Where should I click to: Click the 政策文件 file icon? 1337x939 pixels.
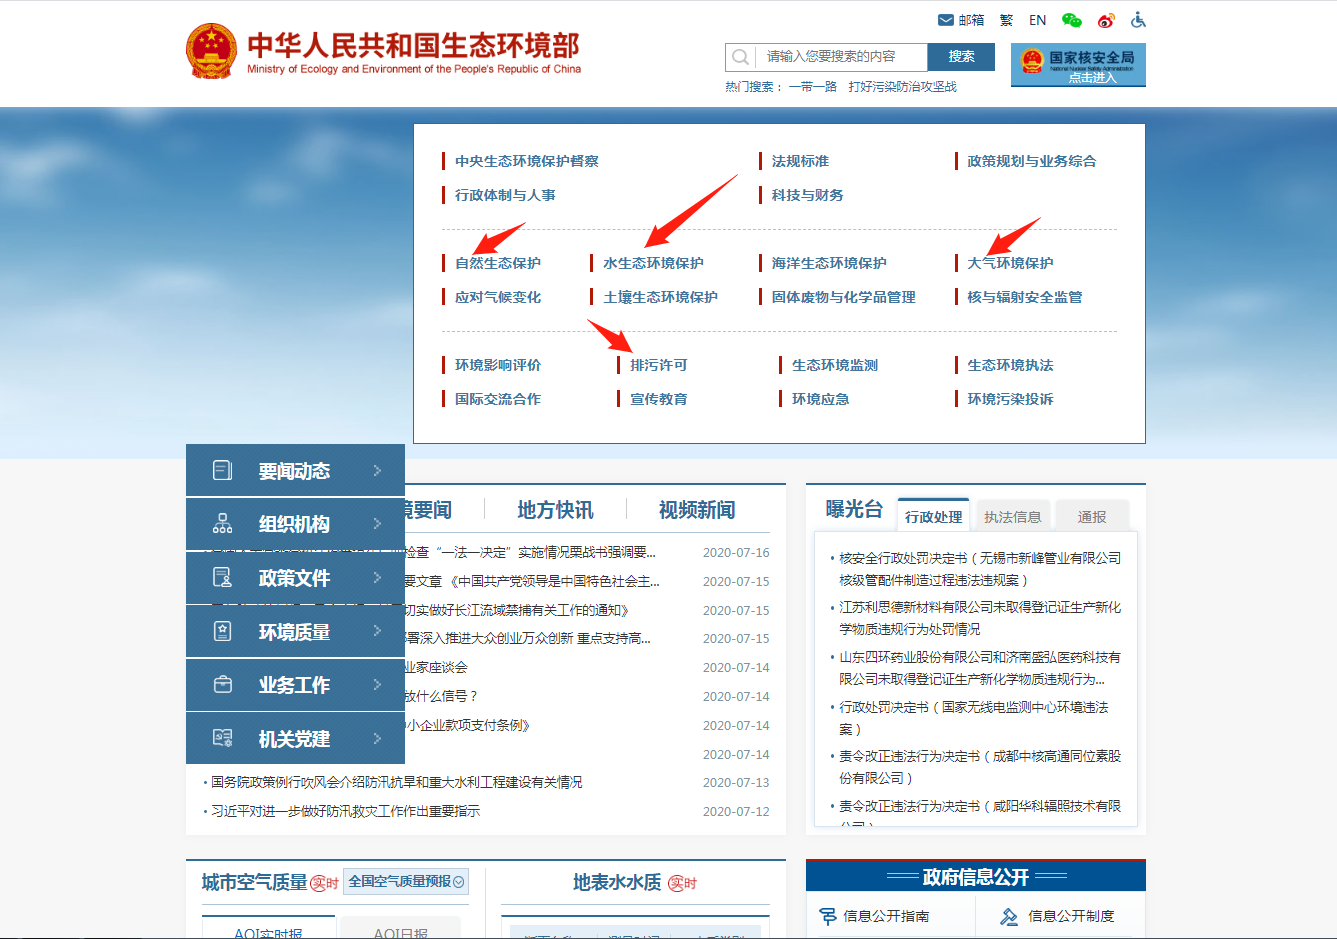coord(222,577)
